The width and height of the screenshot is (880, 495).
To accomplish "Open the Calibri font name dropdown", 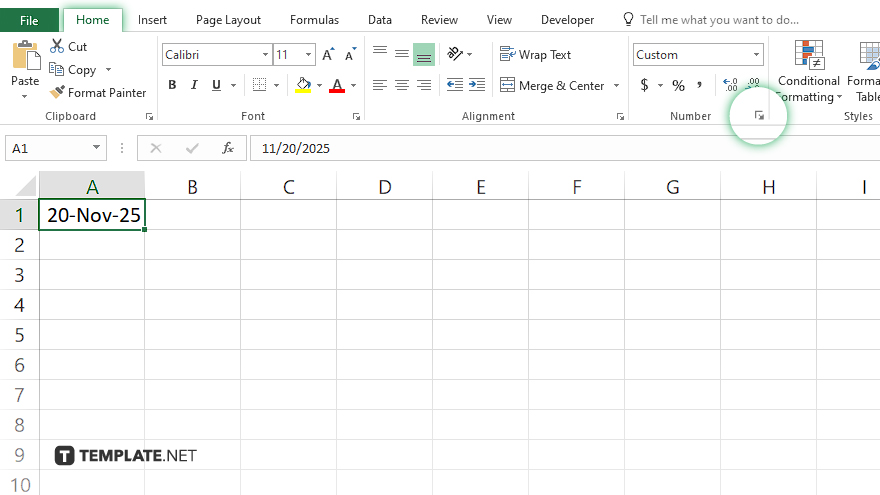I will [x=265, y=55].
